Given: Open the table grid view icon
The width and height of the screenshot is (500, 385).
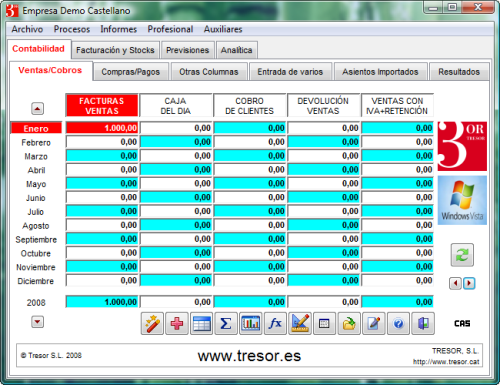Looking at the screenshot, I should 202,323.
